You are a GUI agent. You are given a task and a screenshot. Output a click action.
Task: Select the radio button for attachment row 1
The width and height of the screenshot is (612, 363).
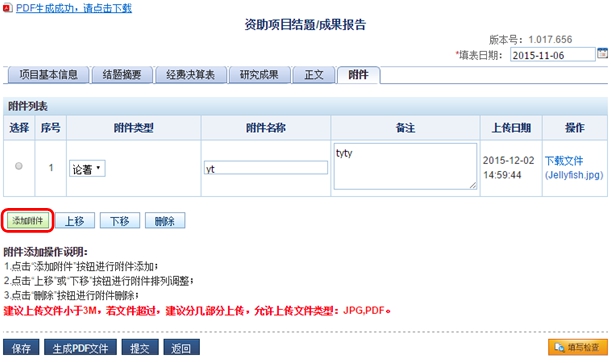point(19,166)
